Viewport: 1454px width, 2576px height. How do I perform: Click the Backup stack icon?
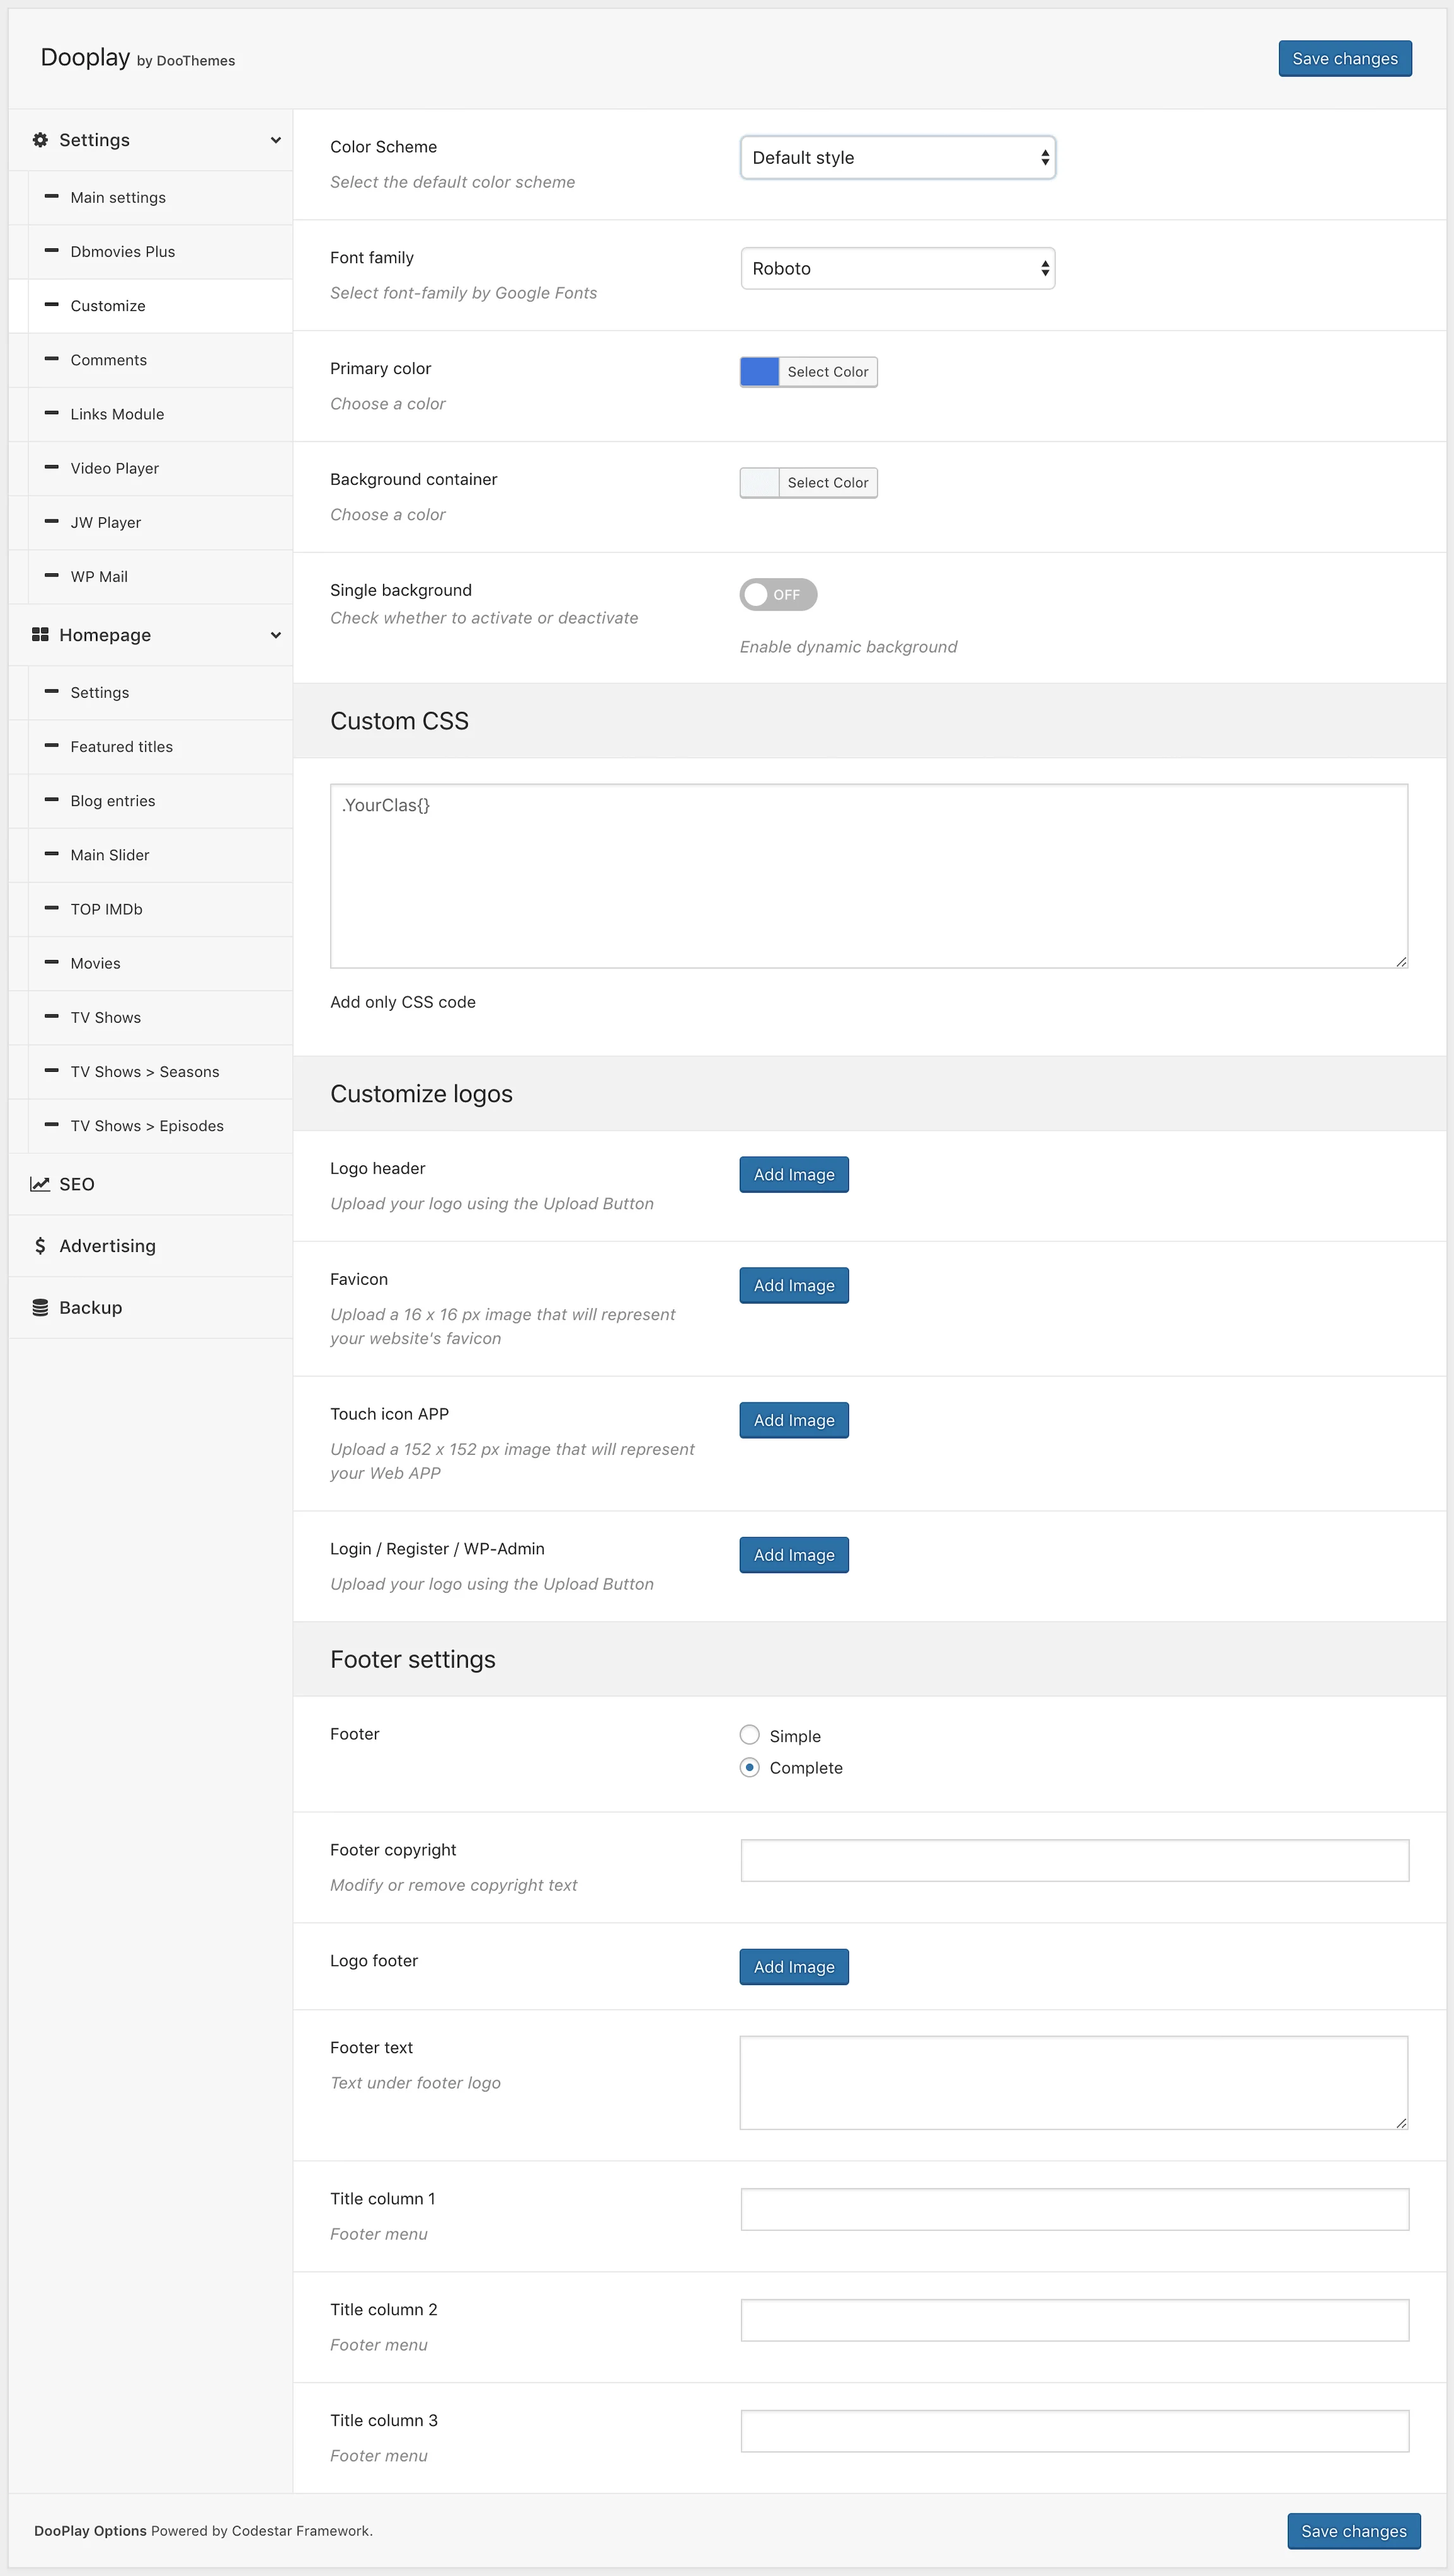pos(39,1306)
